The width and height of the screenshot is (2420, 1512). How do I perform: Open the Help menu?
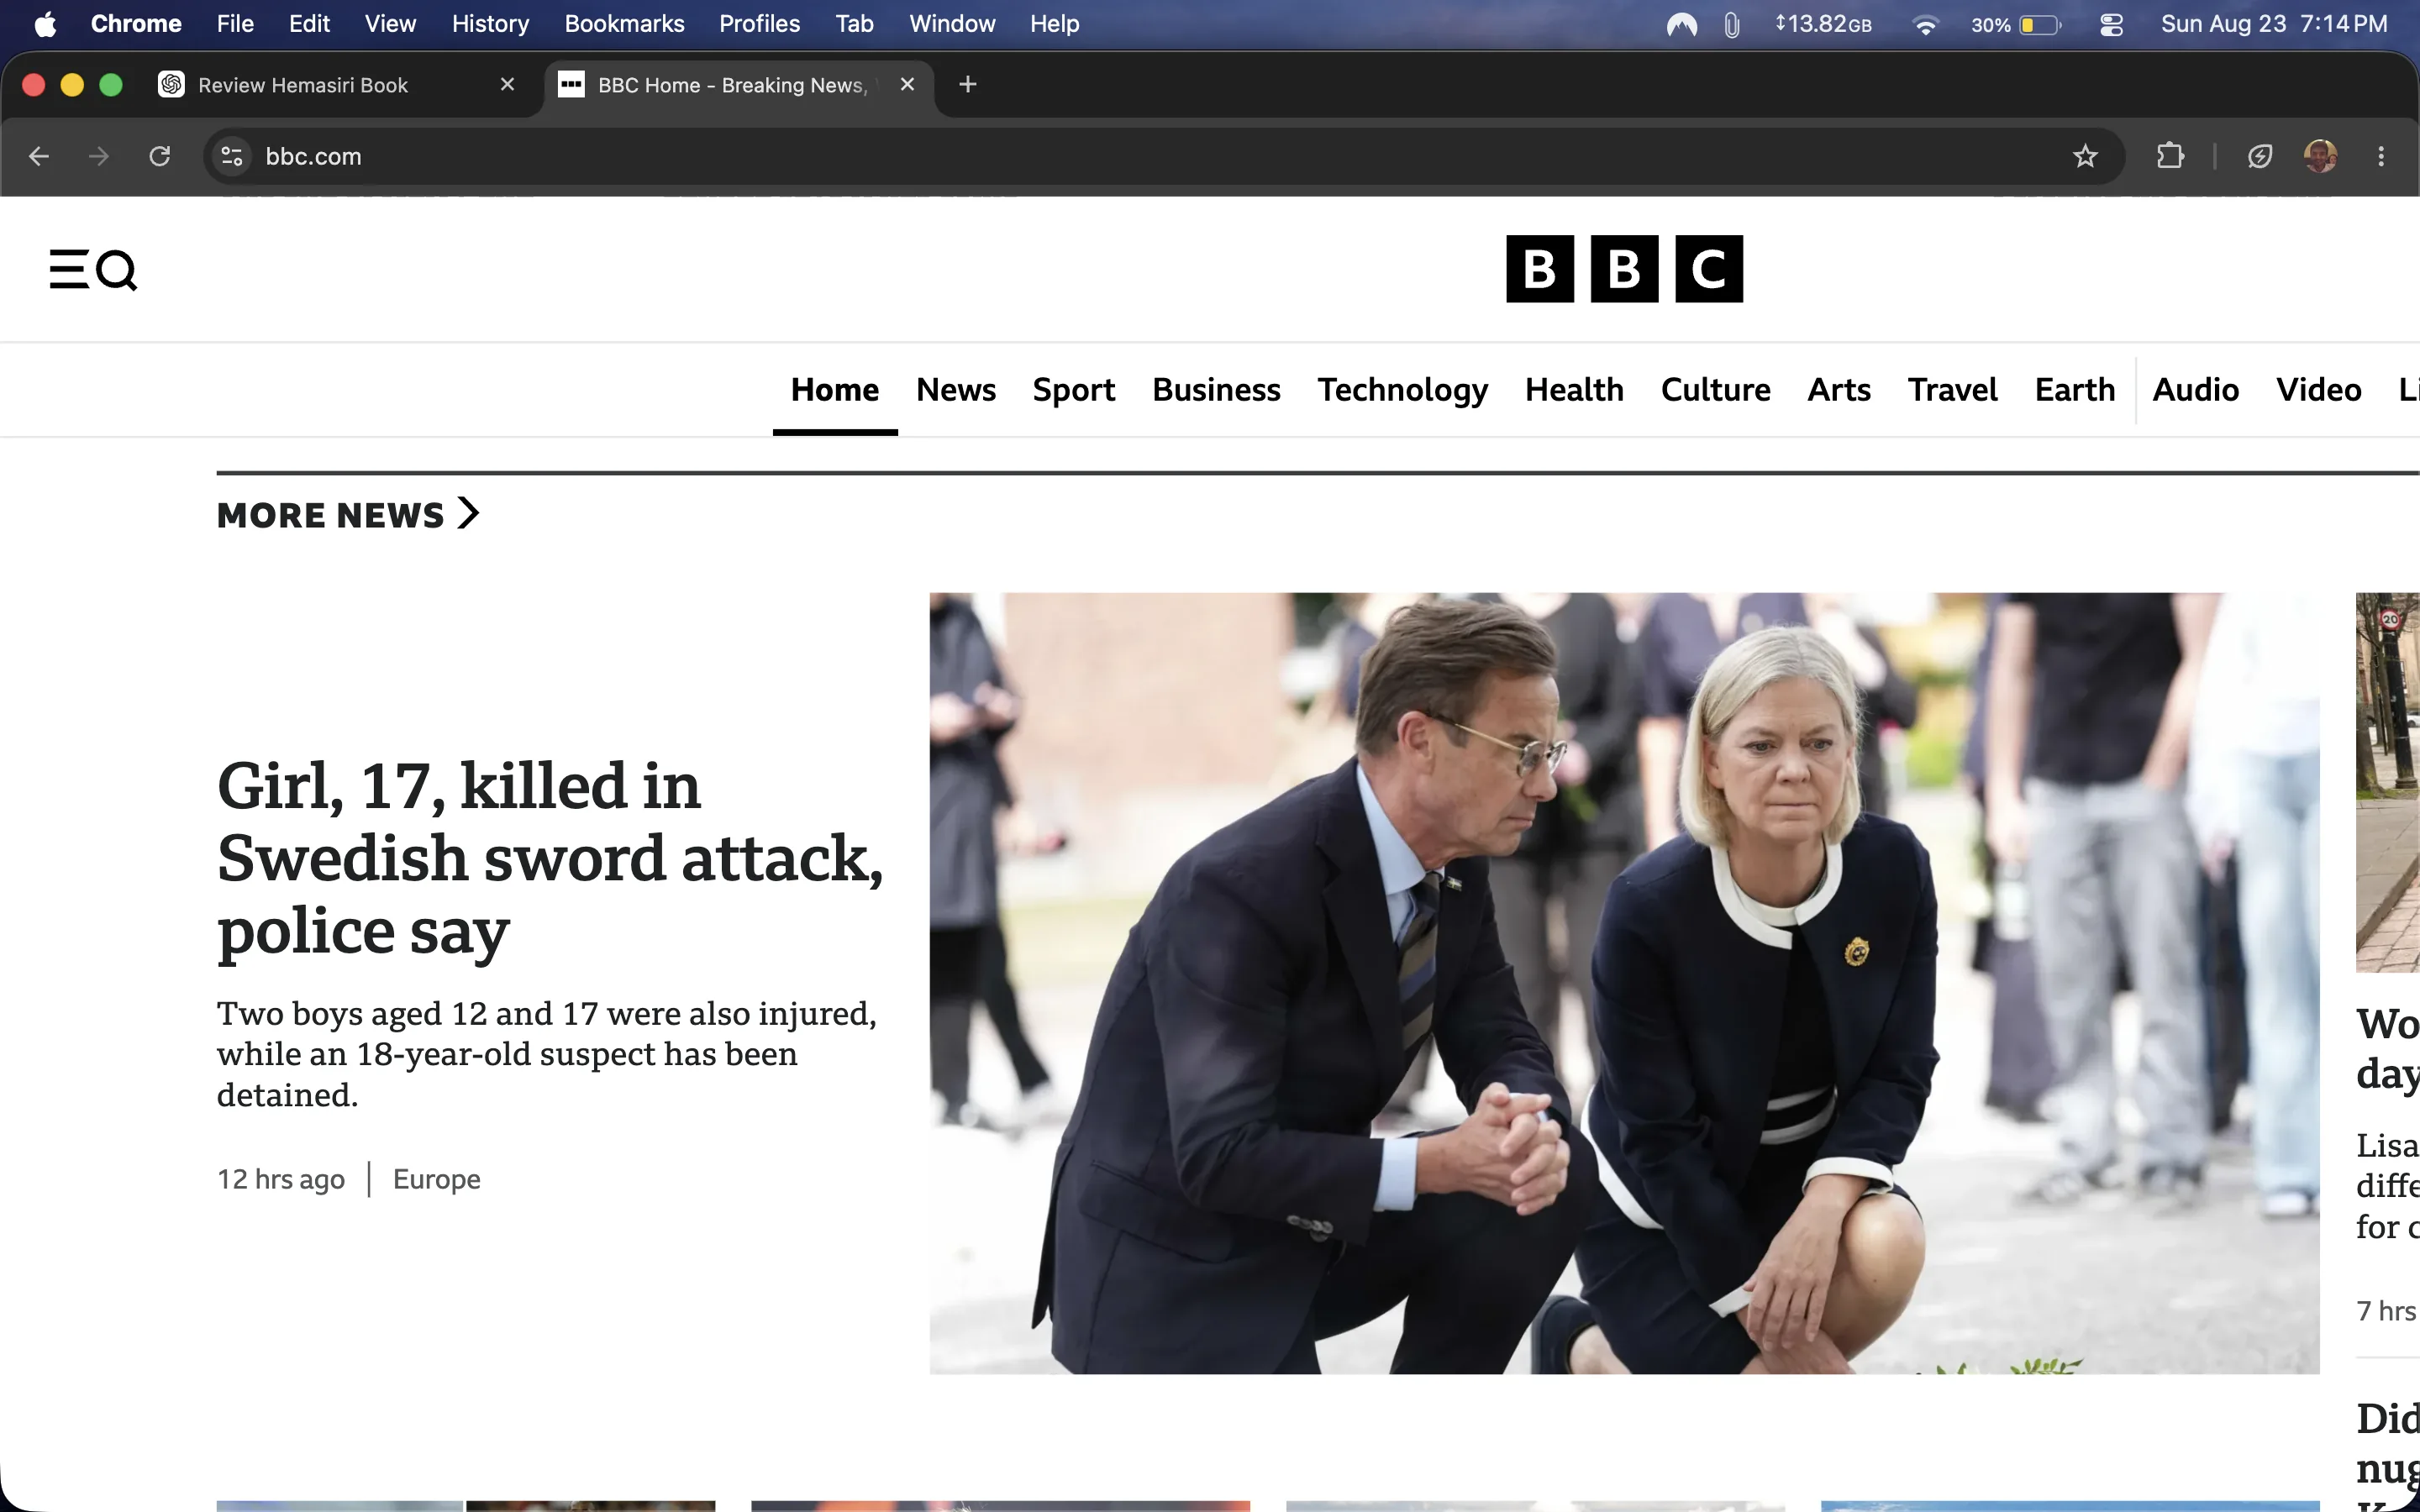[x=1054, y=24]
